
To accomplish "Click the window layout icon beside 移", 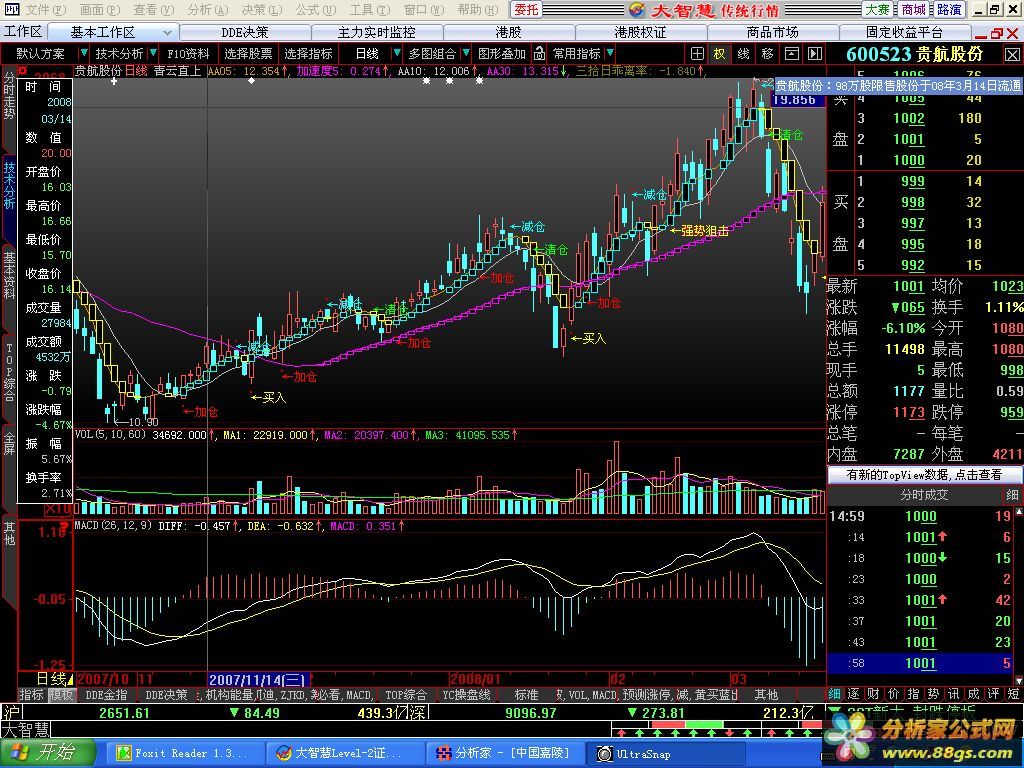I will click(x=791, y=54).
